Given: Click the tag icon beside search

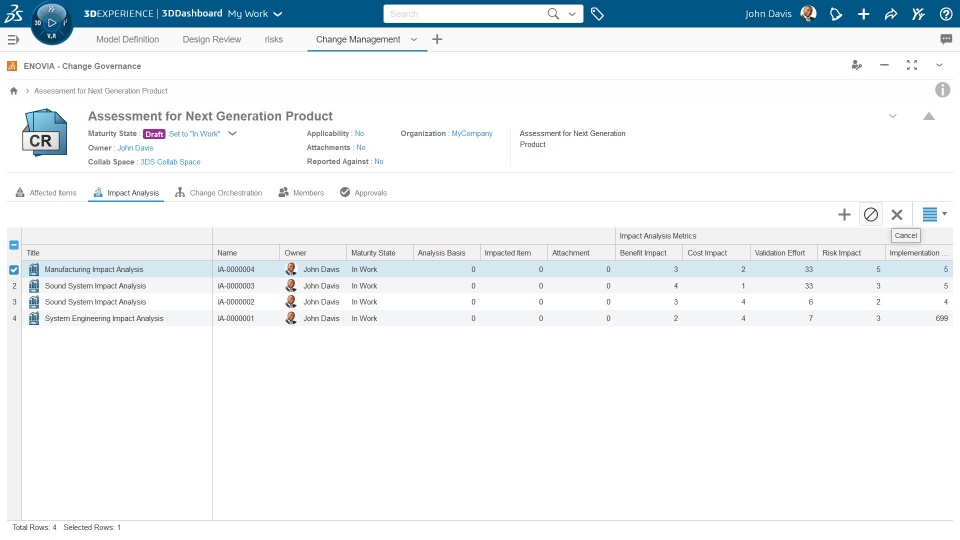Looking at the screenshot, I should click(x=597, y=14).
